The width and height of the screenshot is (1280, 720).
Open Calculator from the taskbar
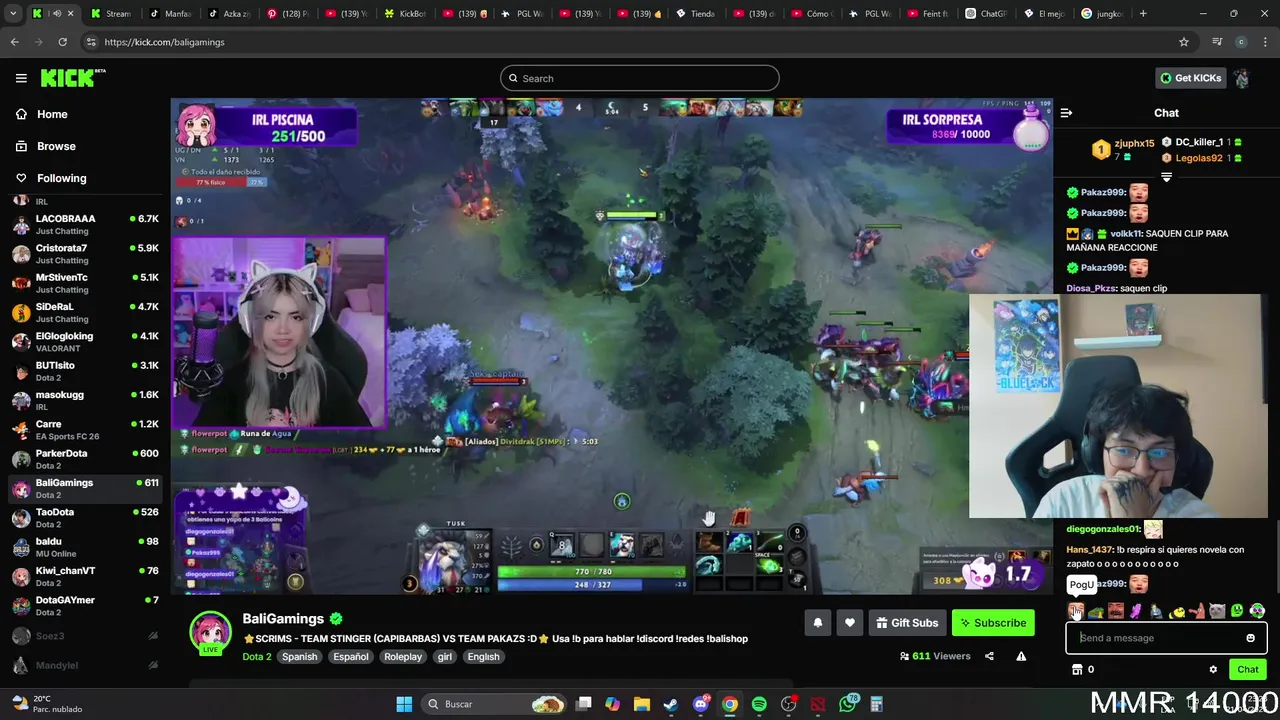click(x=877, y=704)
